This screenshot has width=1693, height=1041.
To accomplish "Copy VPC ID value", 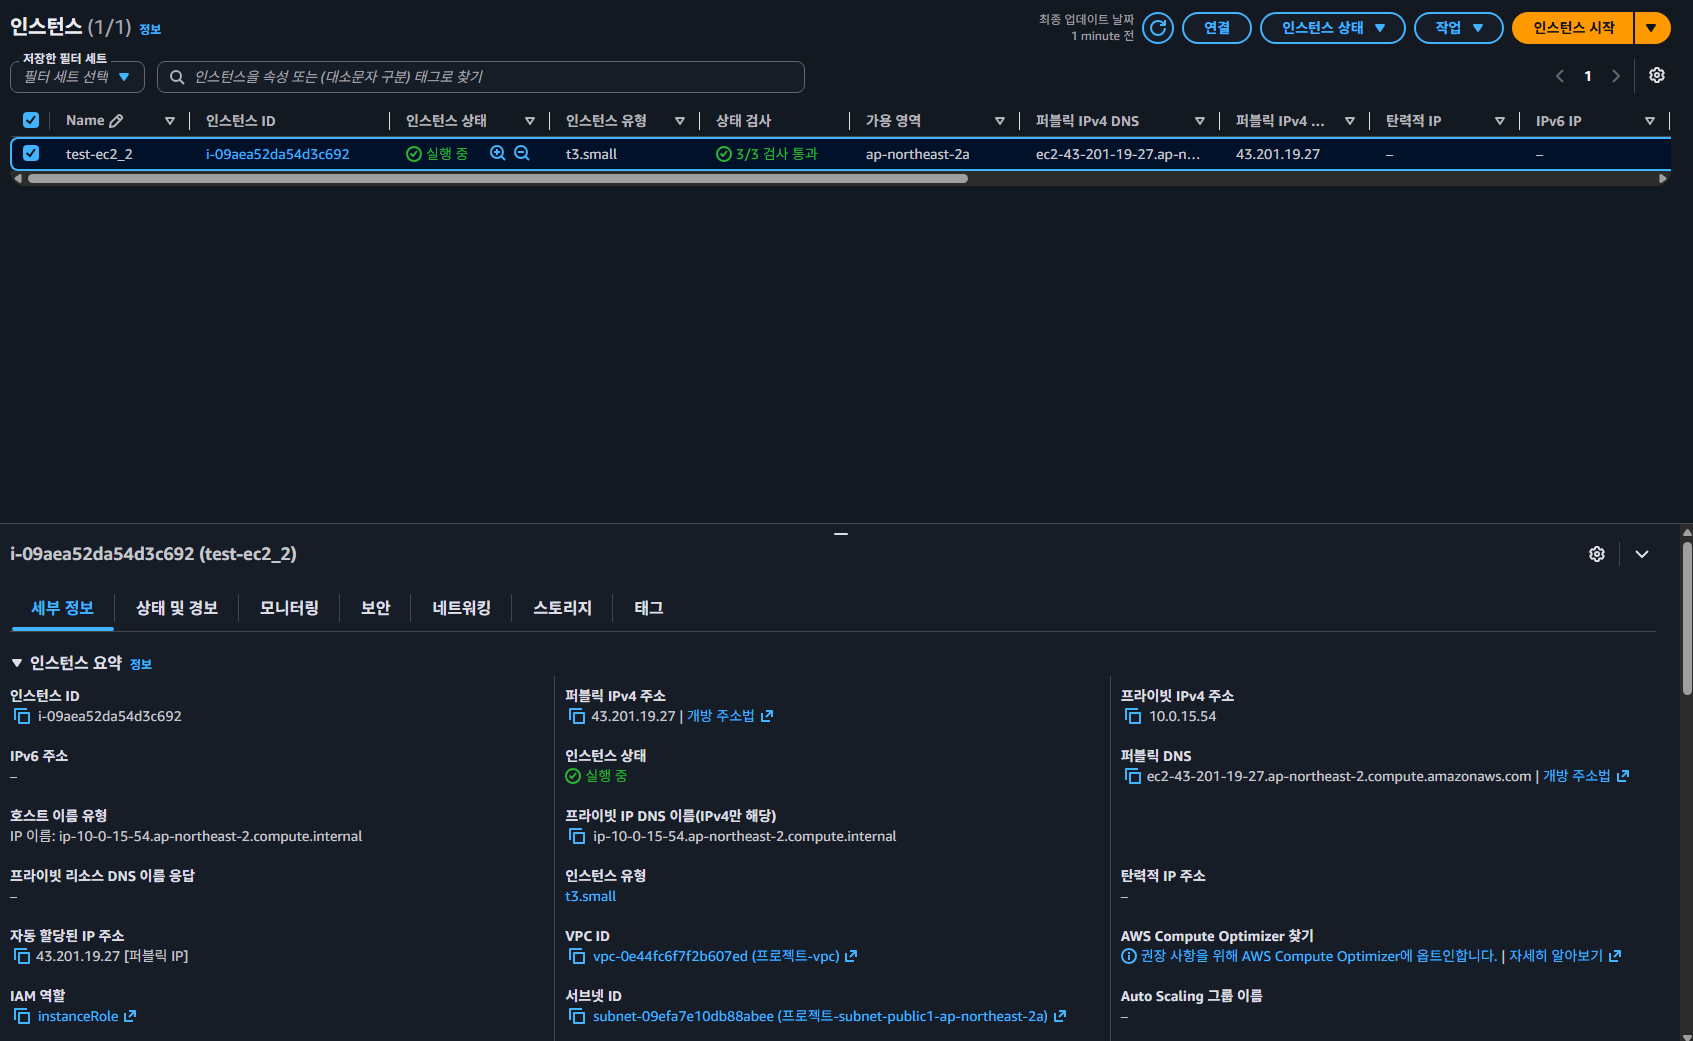I will point(577,956).
